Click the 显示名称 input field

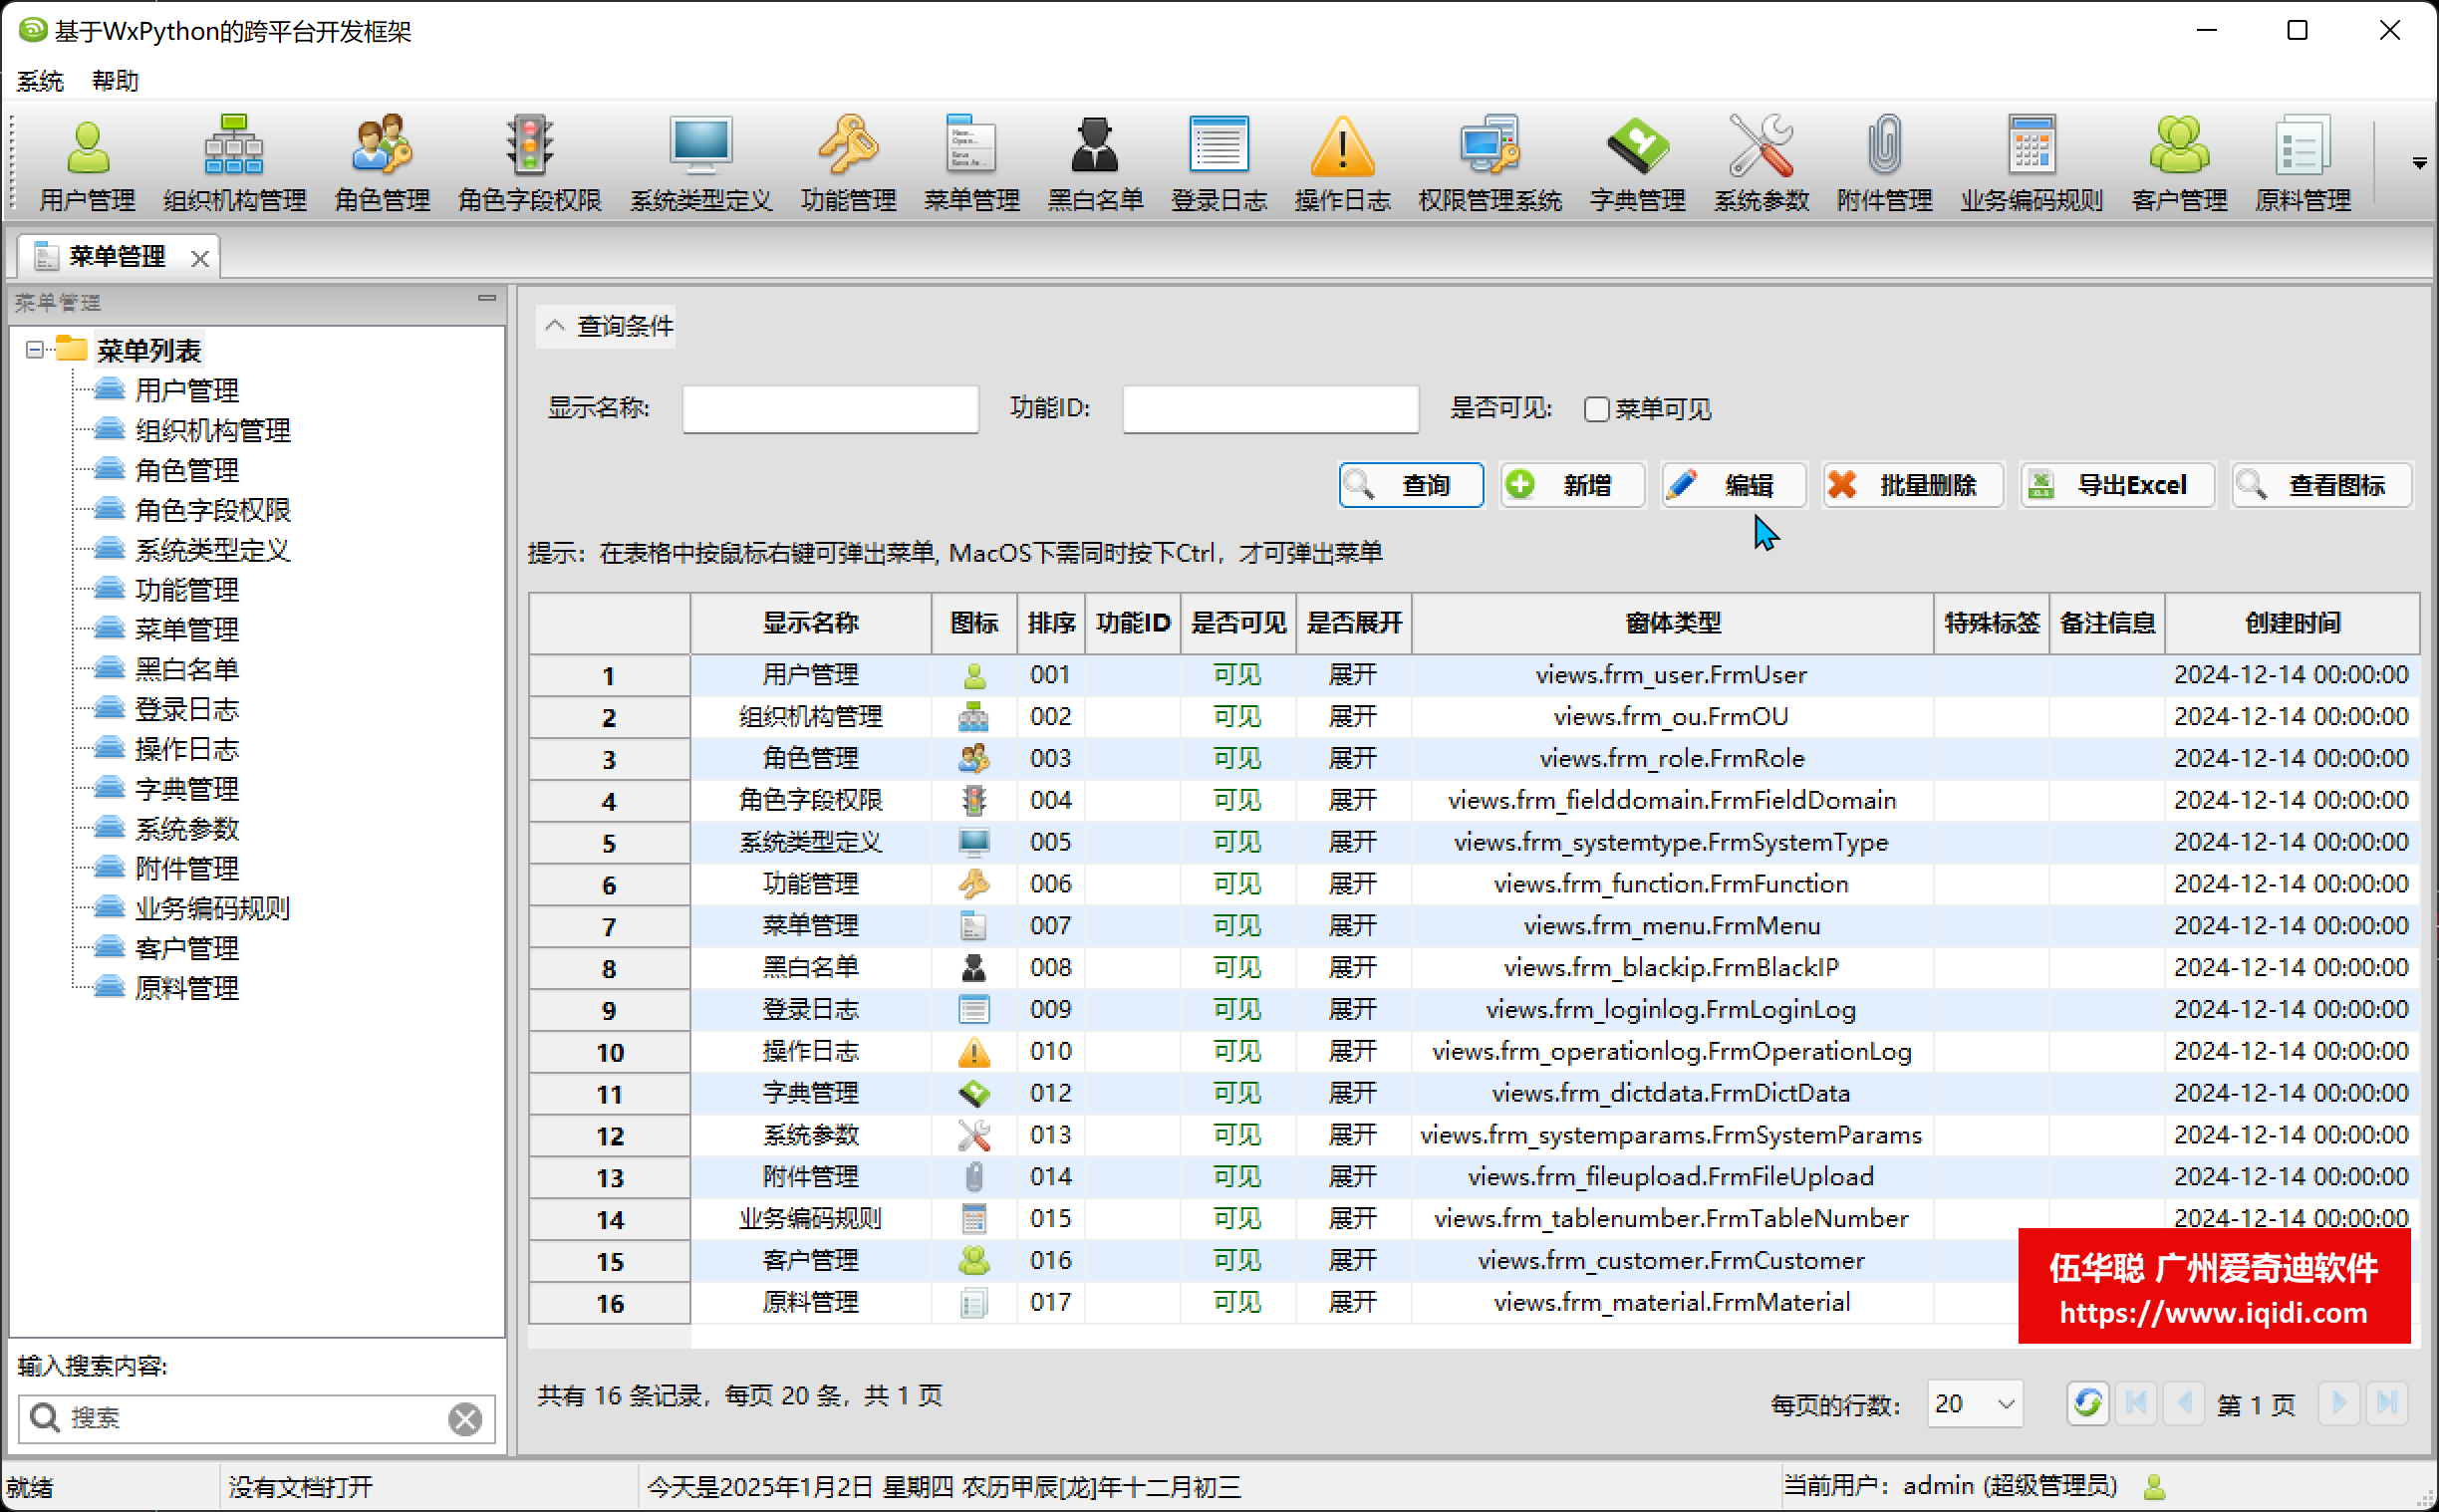pos(830,409)
